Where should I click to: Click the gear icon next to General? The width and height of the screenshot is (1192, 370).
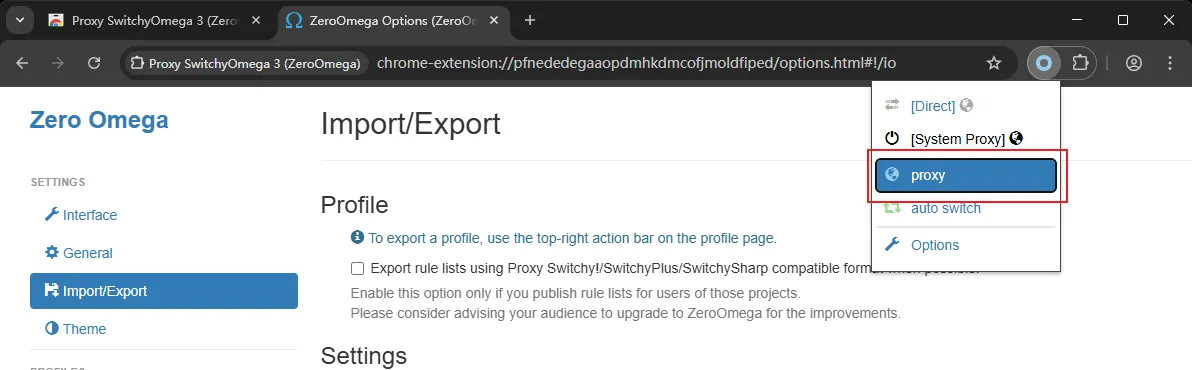coord(52,252)
